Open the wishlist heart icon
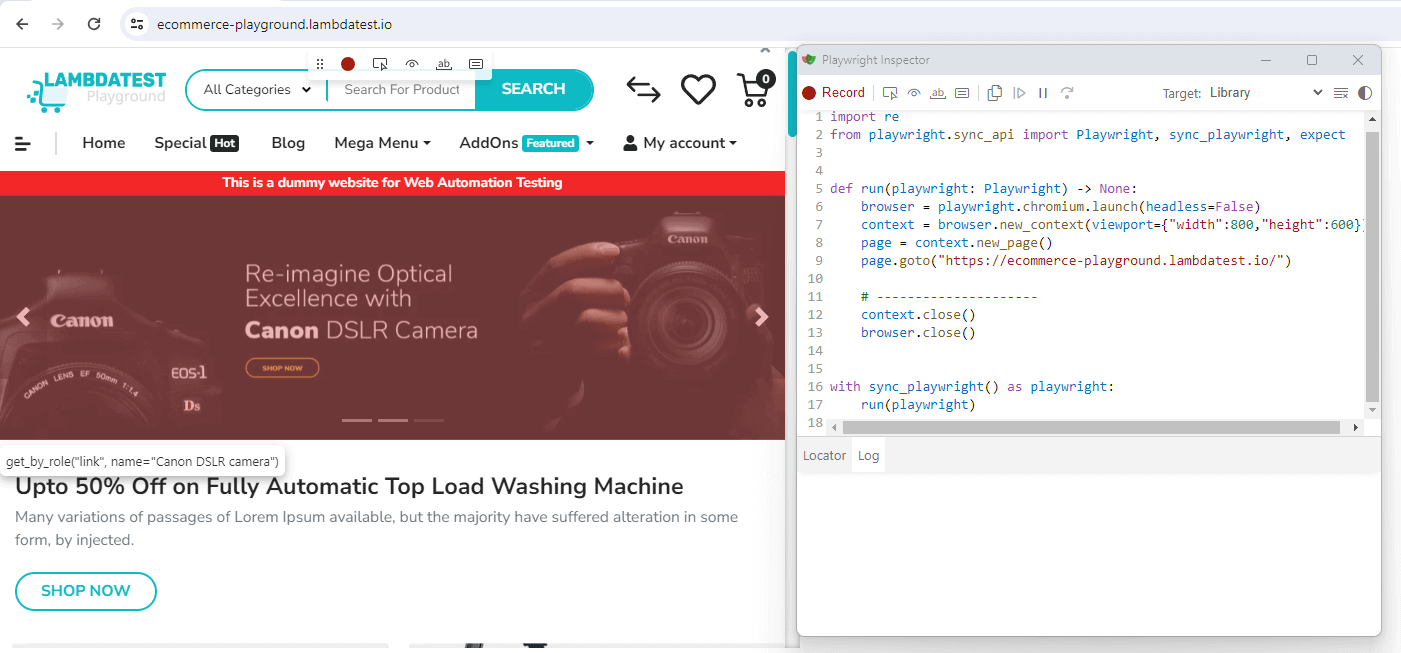Screen dimensions: 1401x653 [x=698, y=90]
